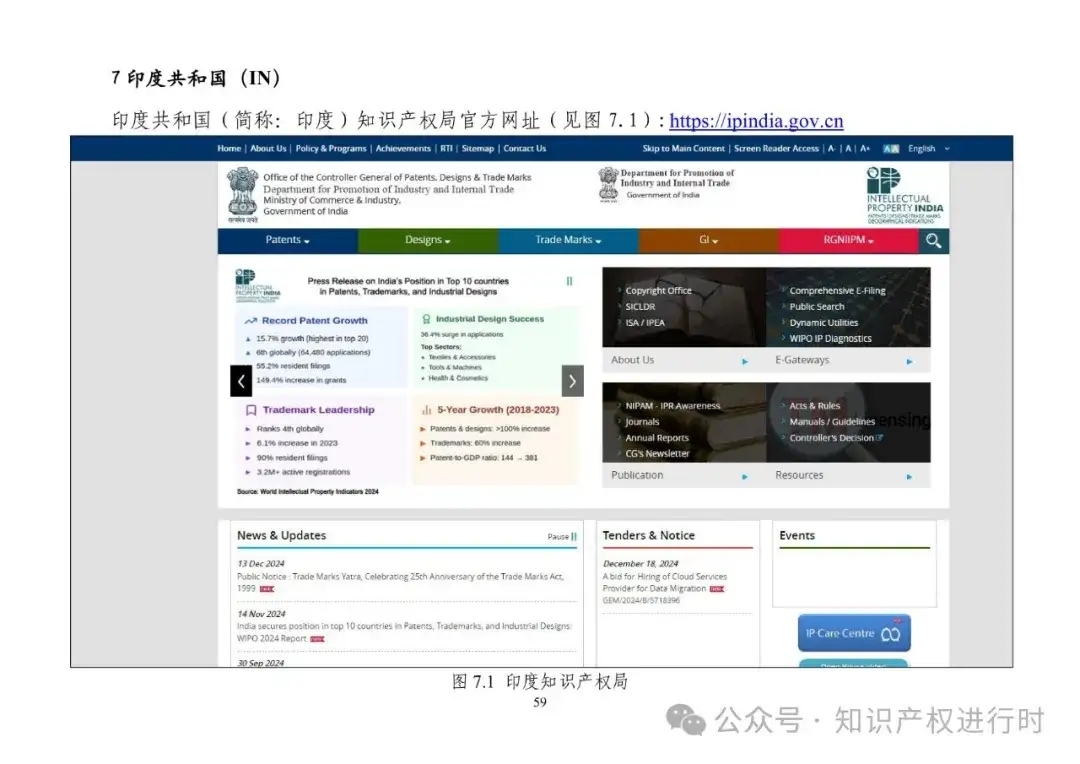Open the Trade Marks Yatra public notice

400,582
